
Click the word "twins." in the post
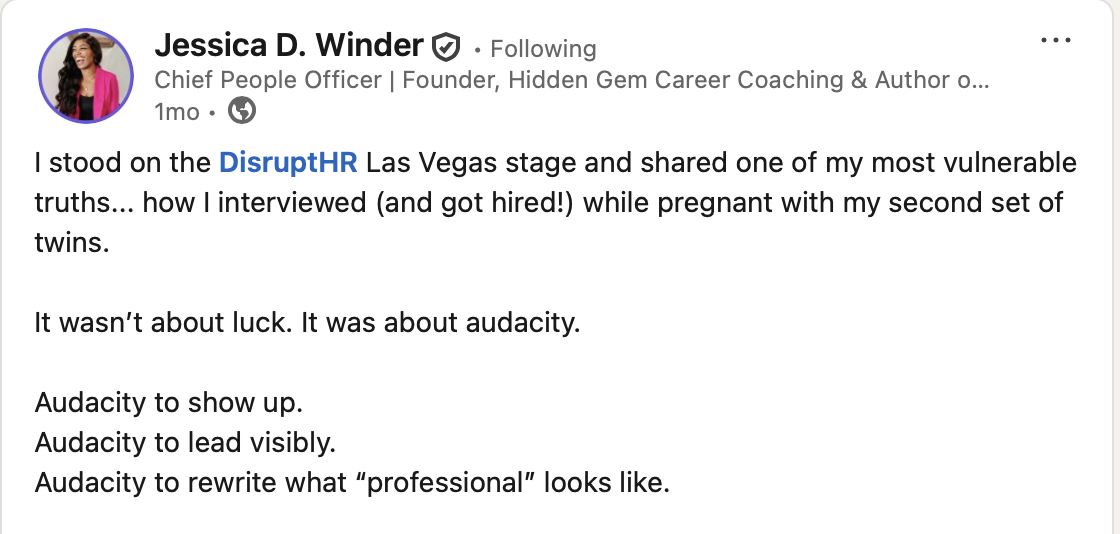click(x=71, y=242)
